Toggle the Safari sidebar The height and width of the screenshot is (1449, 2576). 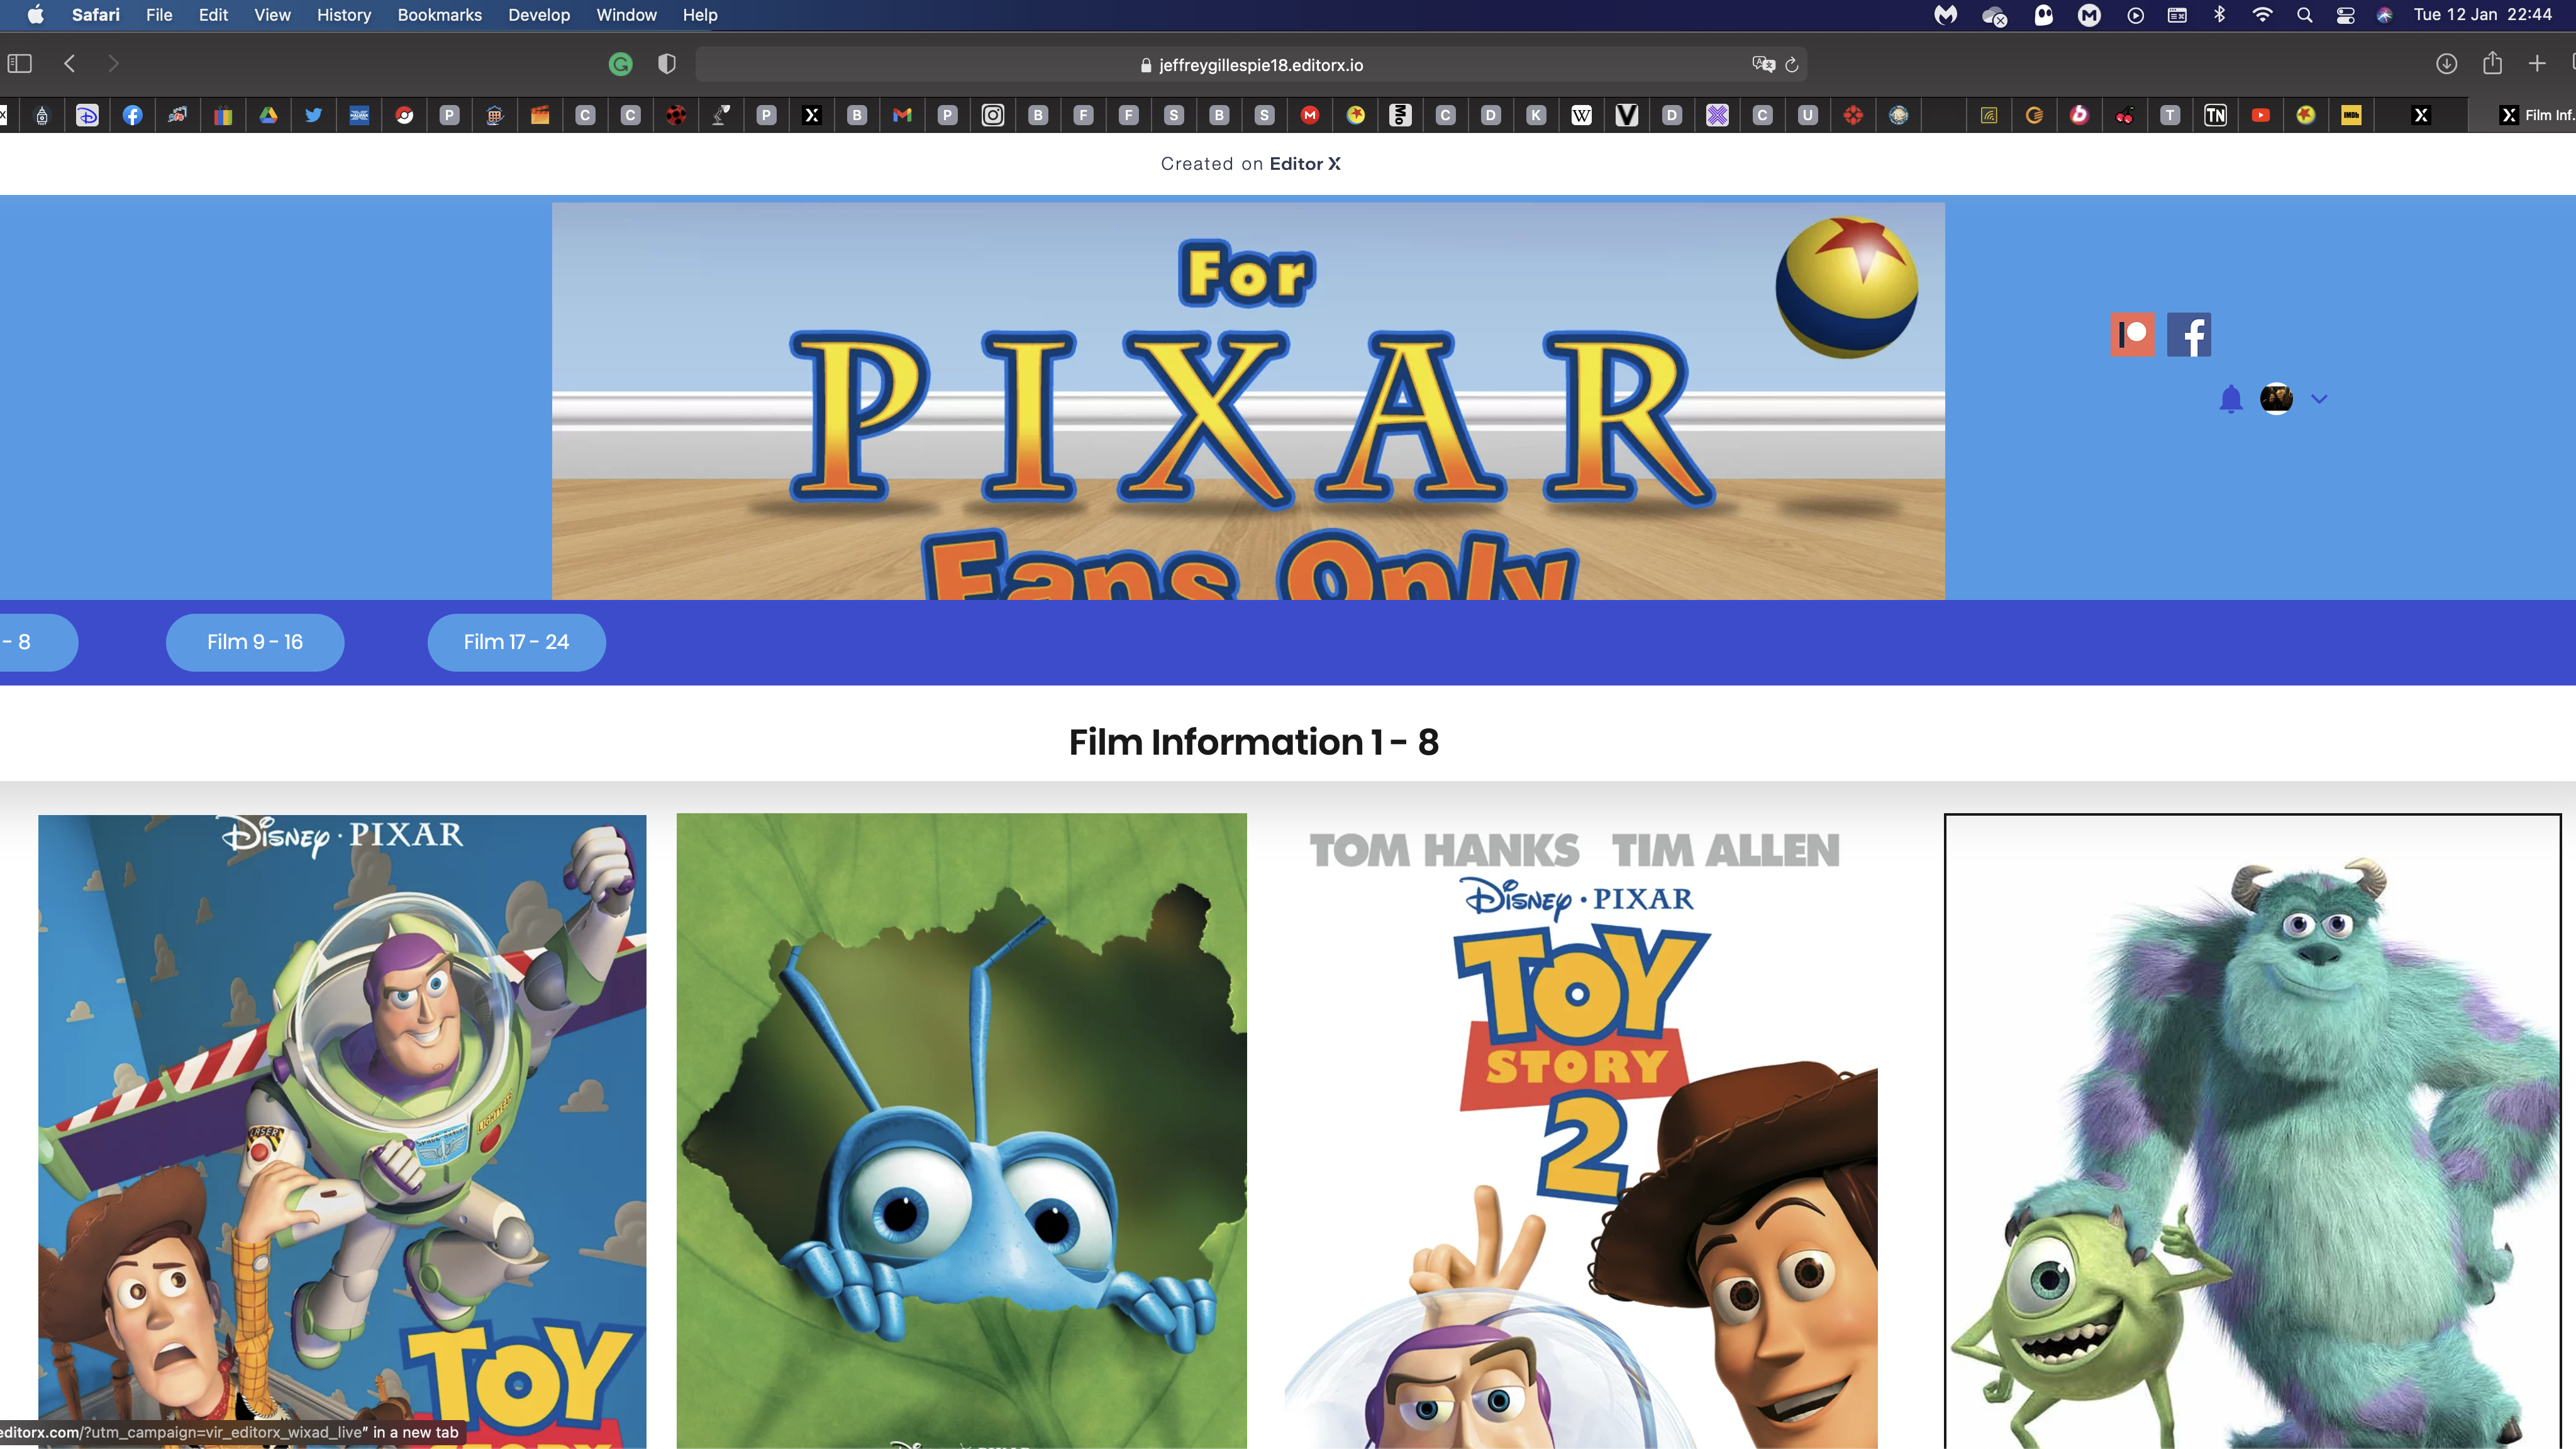point(20,64)
